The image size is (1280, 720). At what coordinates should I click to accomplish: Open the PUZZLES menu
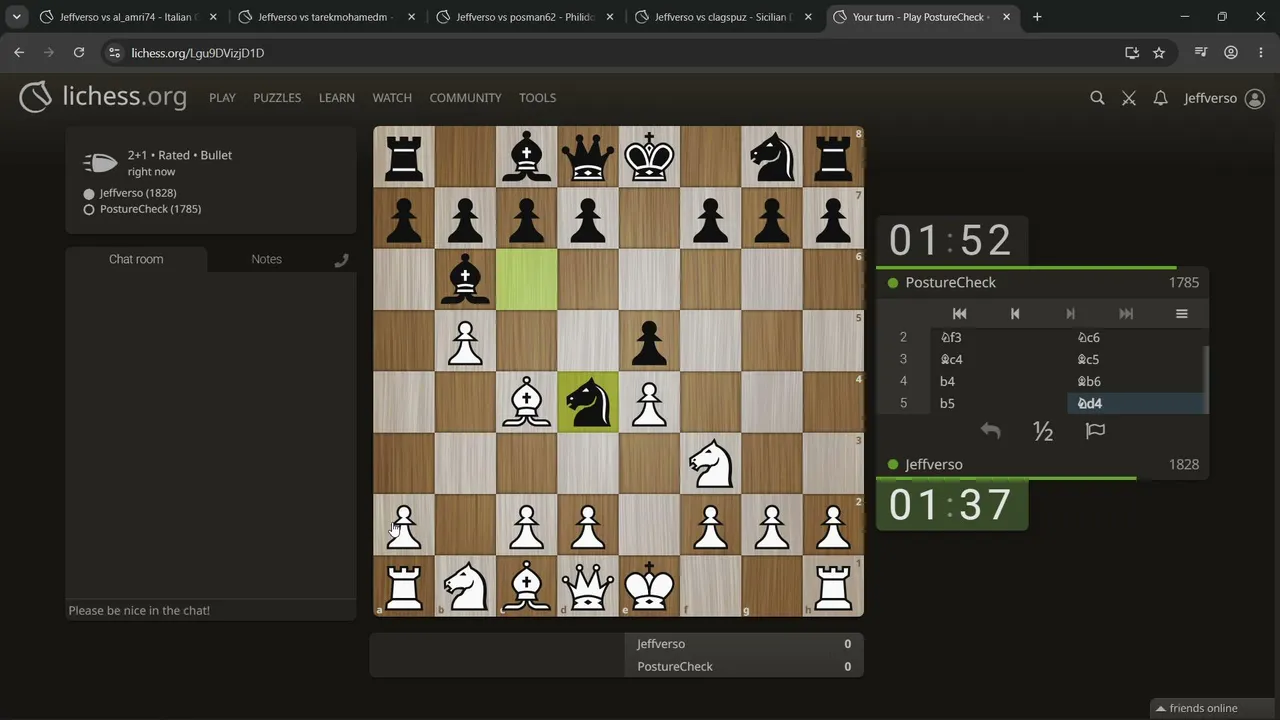pyautogui.click(x=277, y=98)
